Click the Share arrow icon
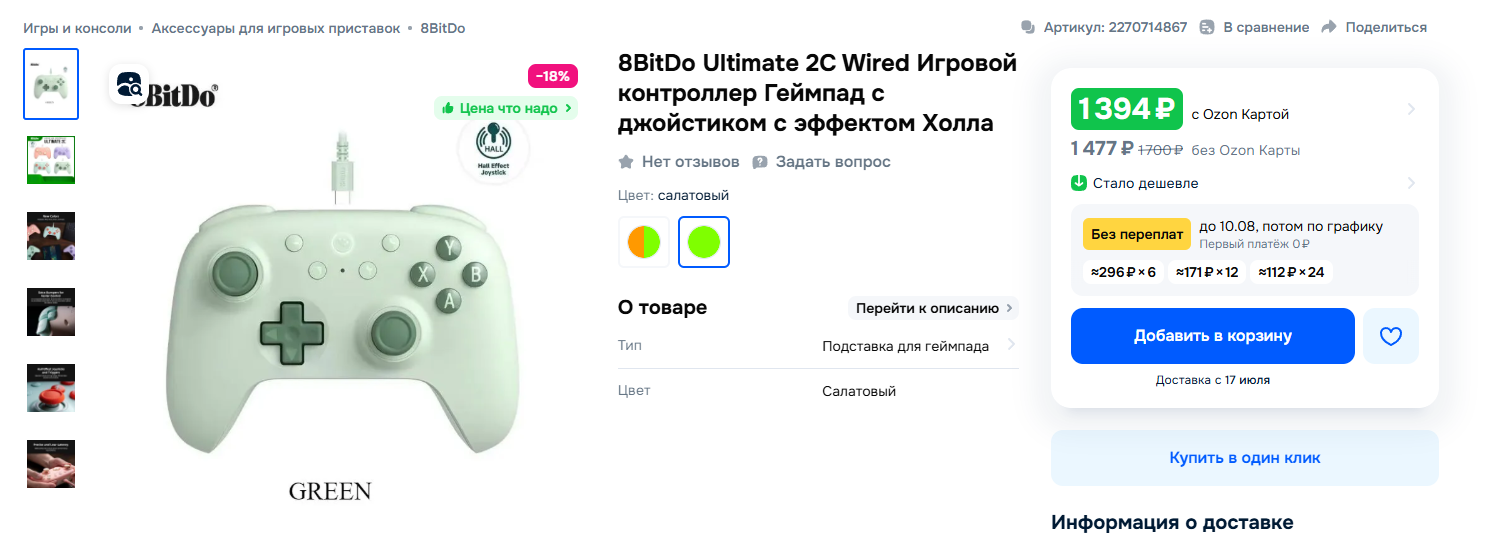The image size is (1501, 541). 1329,27
